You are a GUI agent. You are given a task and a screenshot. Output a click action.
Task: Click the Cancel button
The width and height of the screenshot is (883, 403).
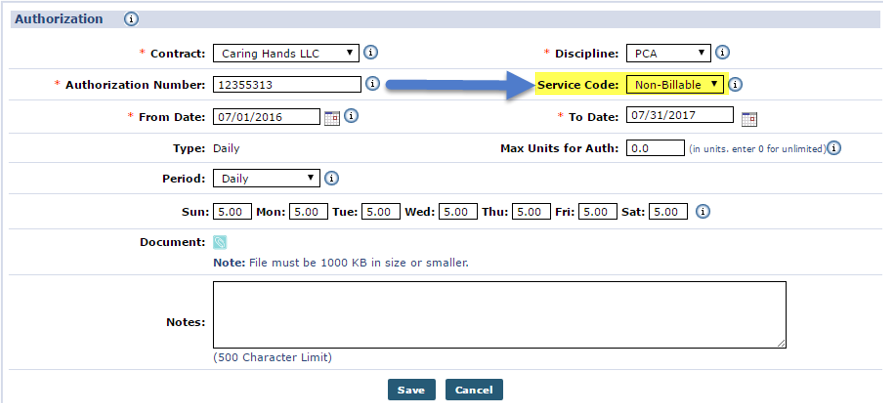click(474, 389)
